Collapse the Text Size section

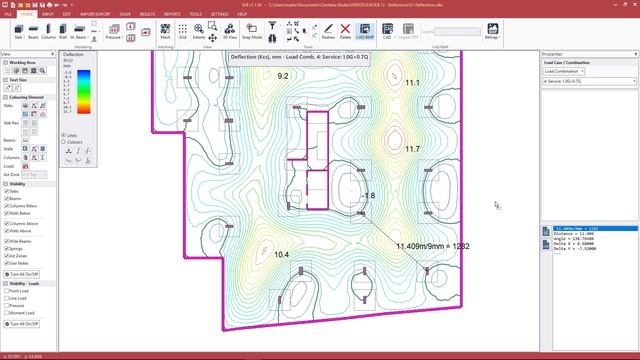(x=6, y=80)
